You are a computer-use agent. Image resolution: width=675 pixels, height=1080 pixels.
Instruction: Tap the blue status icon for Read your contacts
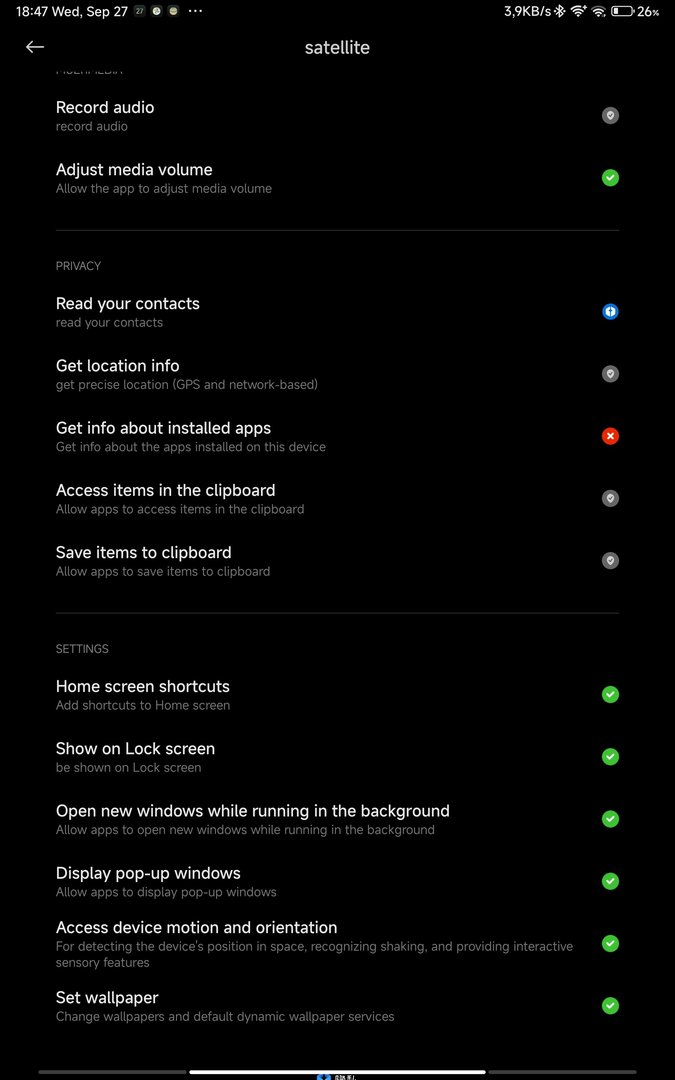(x=610, y=312)
